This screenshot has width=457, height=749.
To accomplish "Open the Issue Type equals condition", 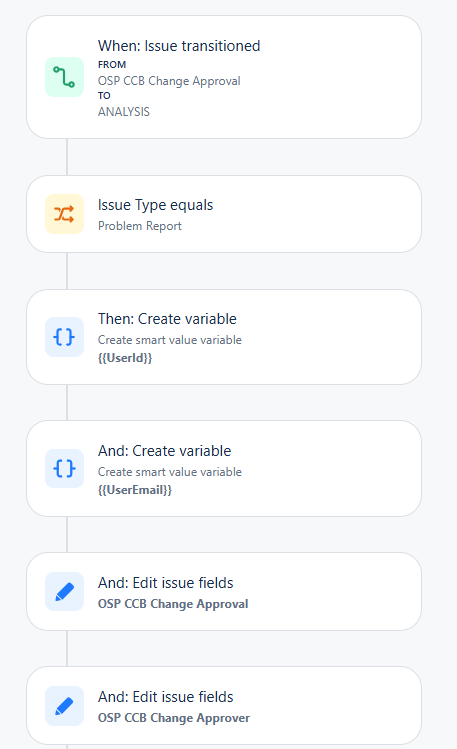I will point(155,205).
